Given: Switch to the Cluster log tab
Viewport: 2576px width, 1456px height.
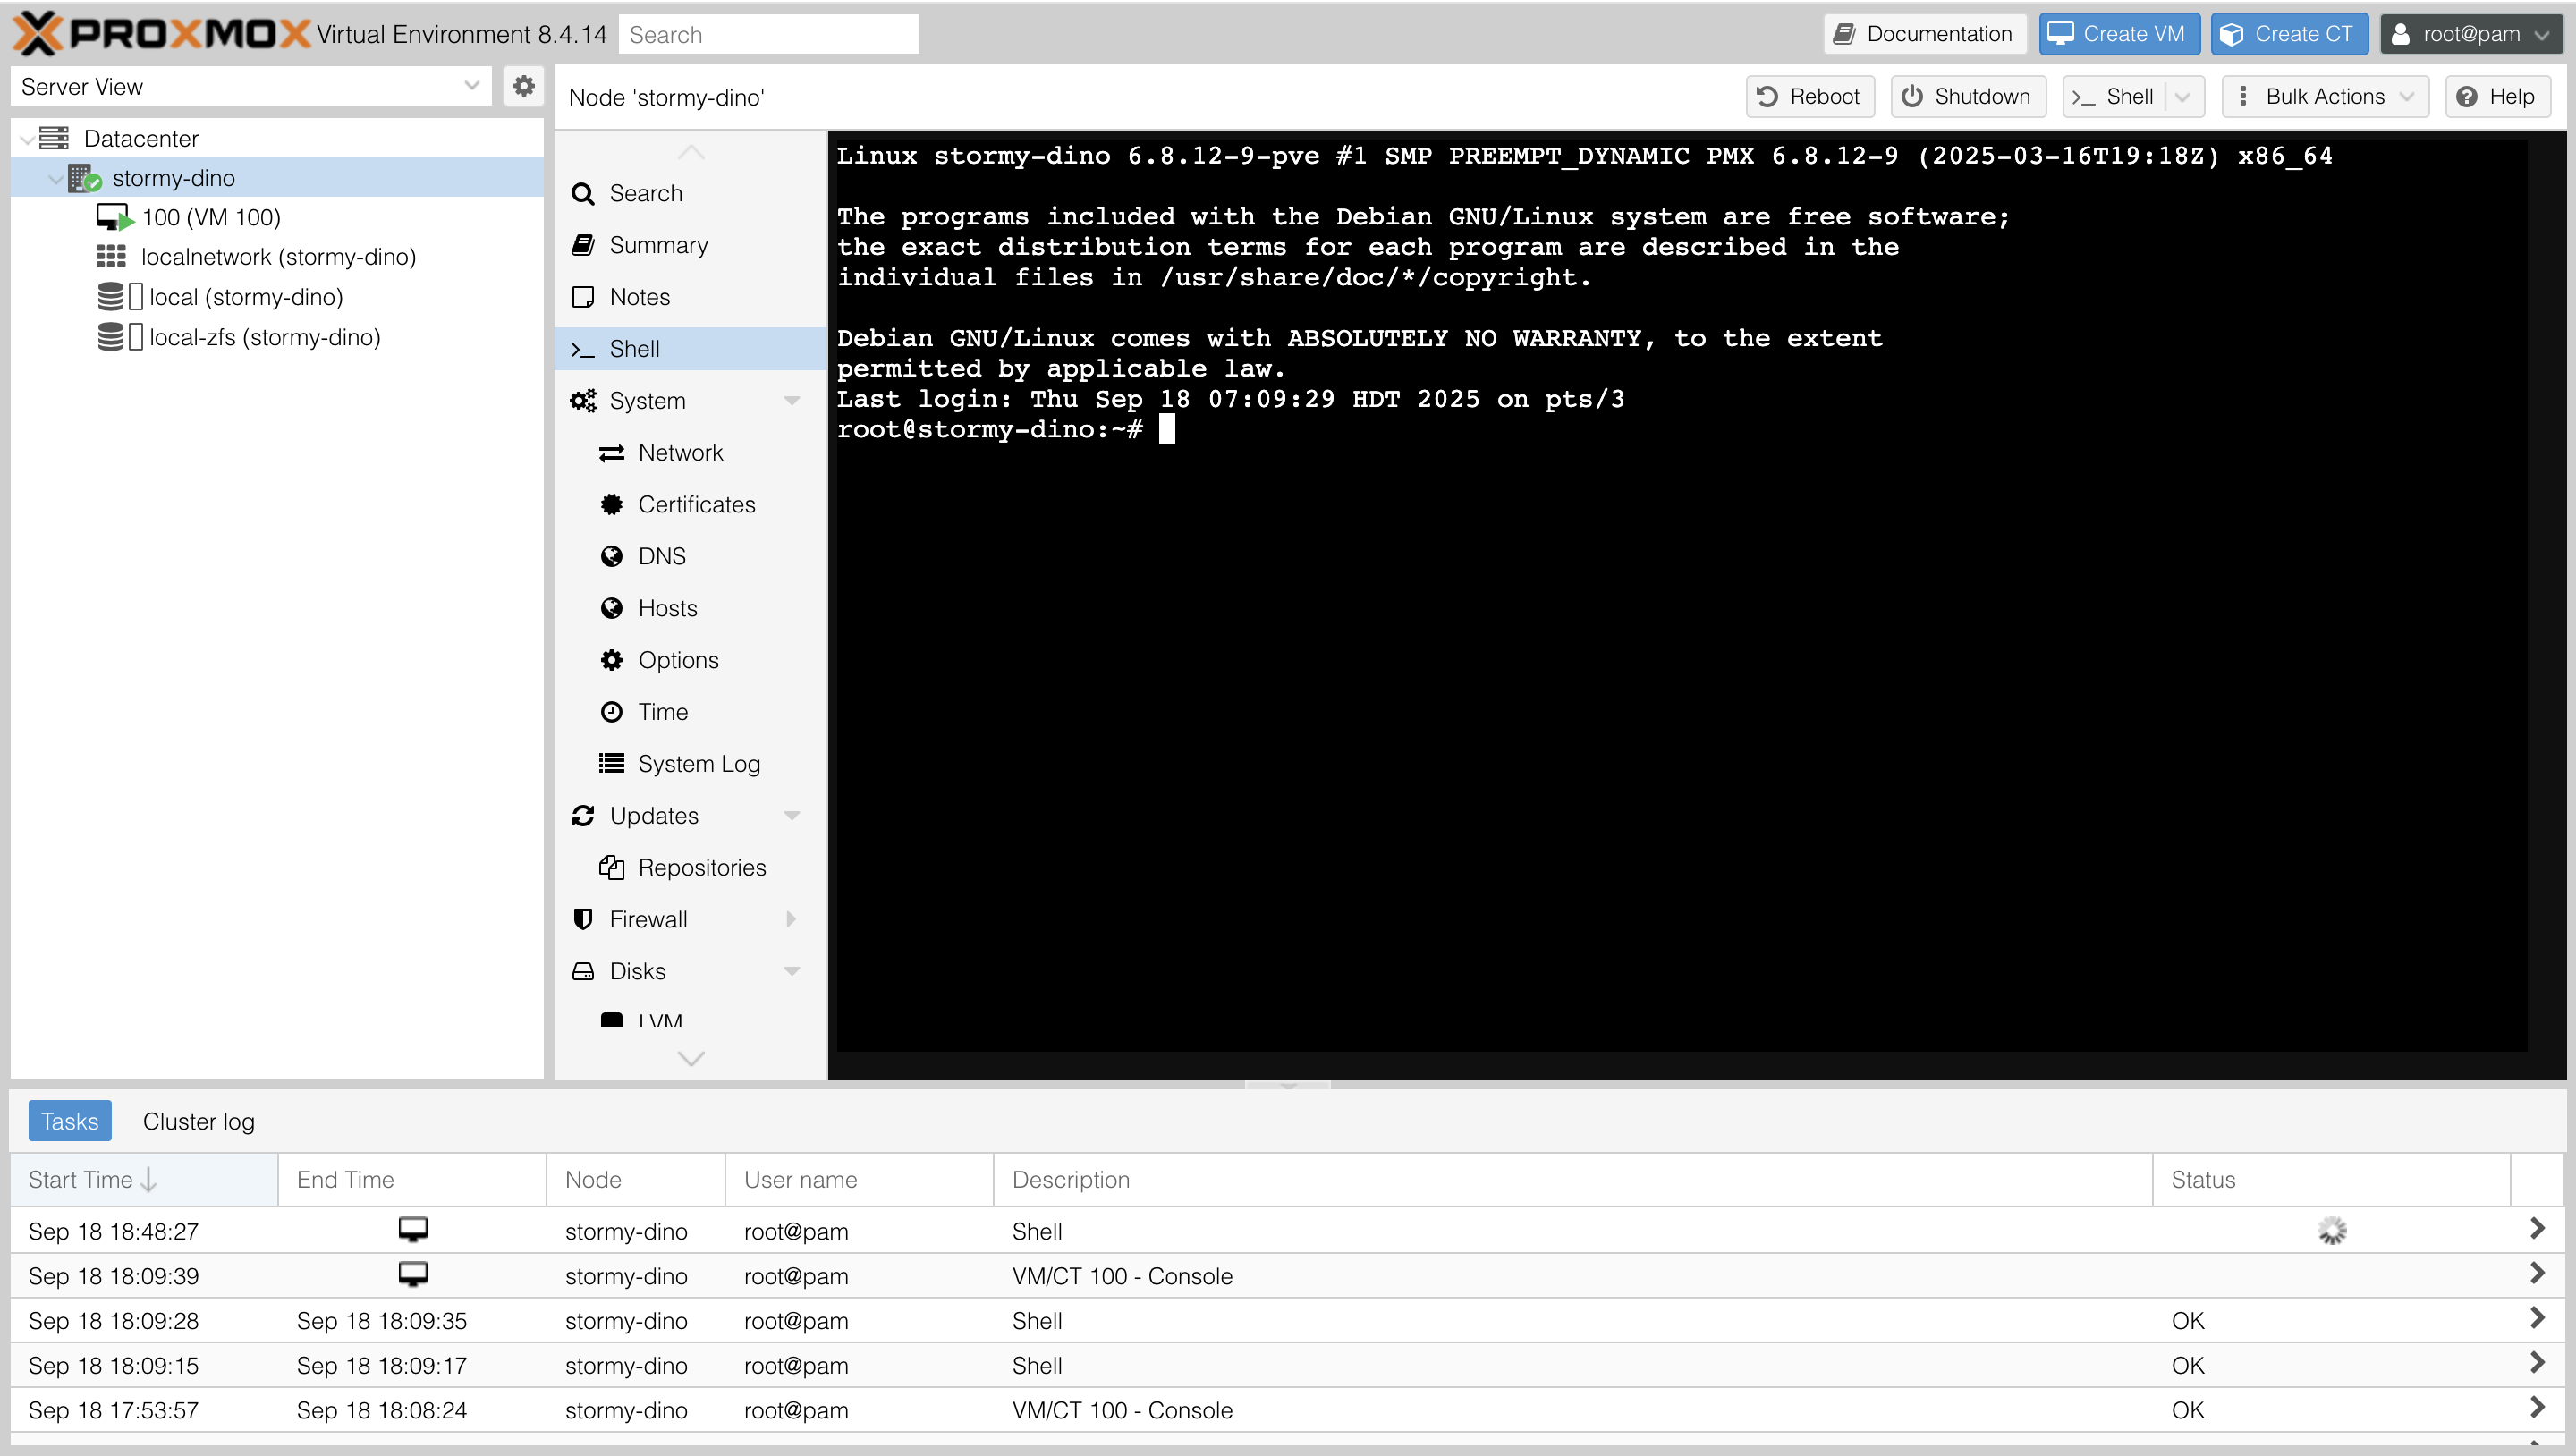Looking at the screenshot, I should click(198, 1121).
